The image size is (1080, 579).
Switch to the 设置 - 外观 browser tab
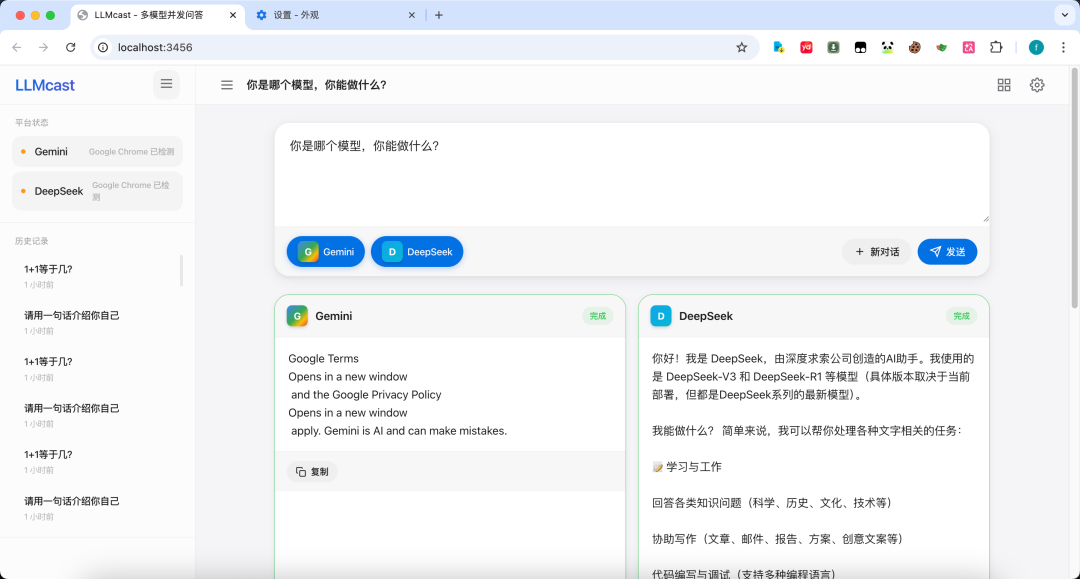(x=335, y=15)
